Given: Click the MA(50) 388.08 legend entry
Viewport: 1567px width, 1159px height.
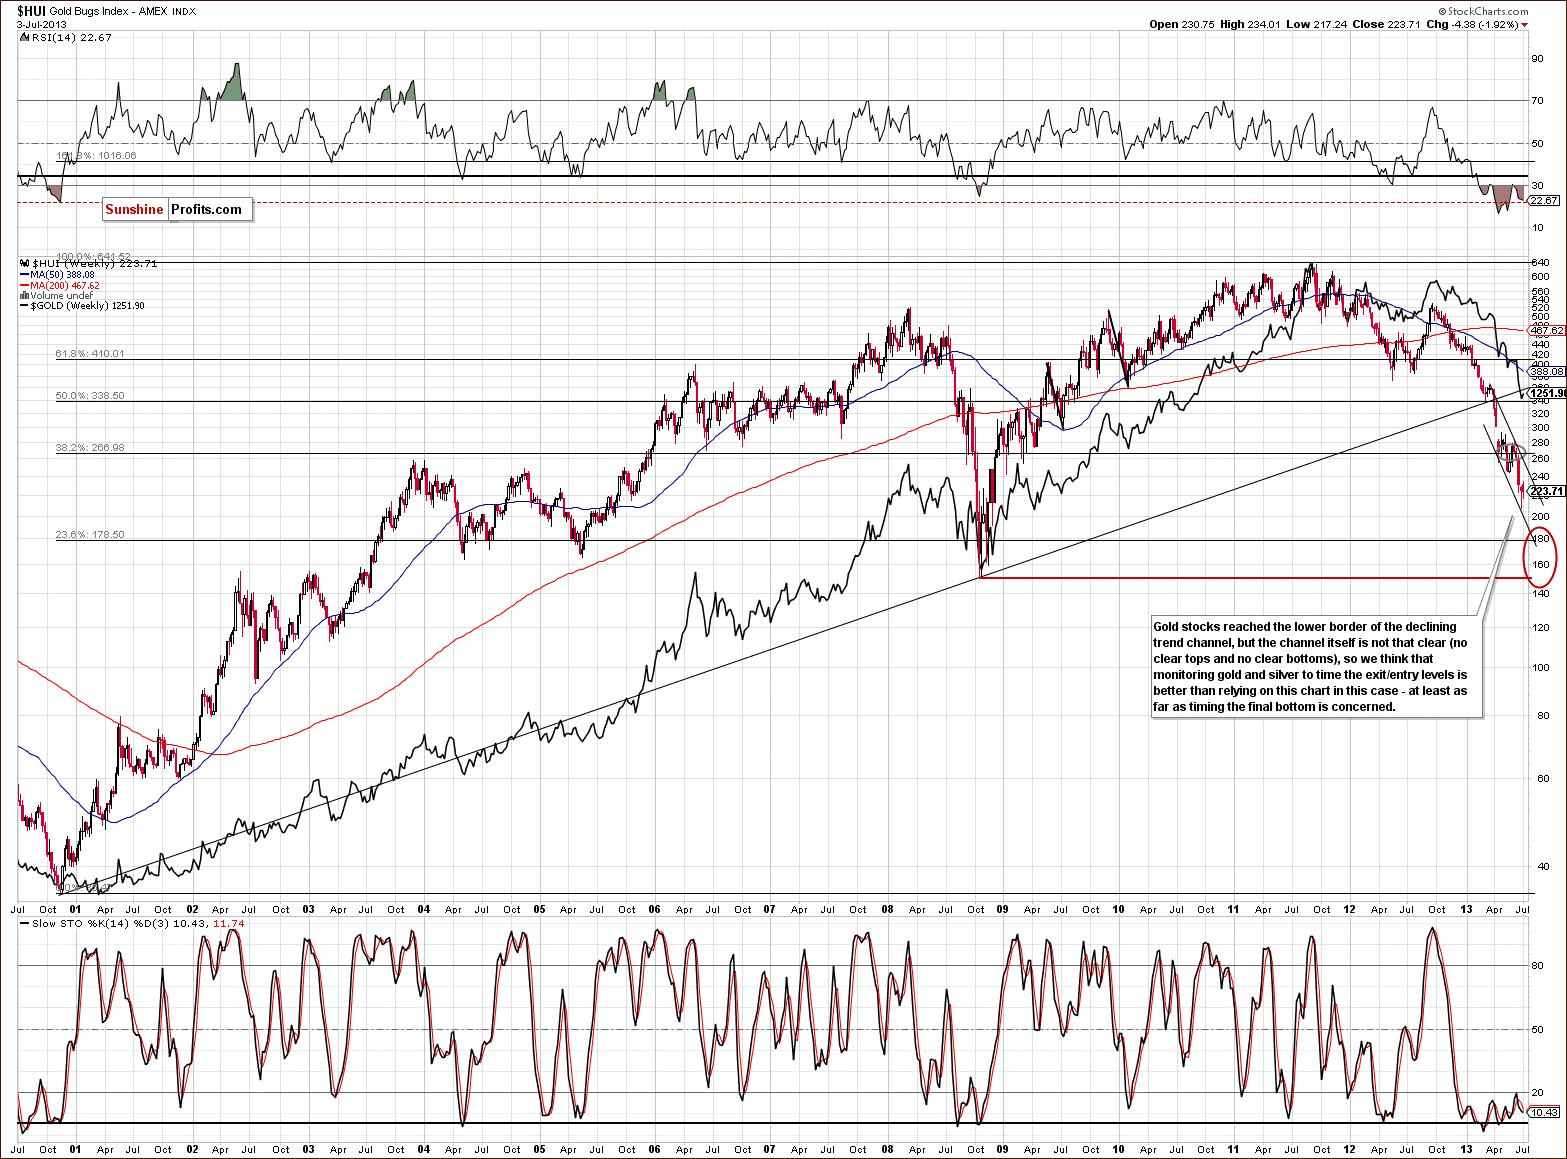Looking at the screenshot, I should click(62, 275).
